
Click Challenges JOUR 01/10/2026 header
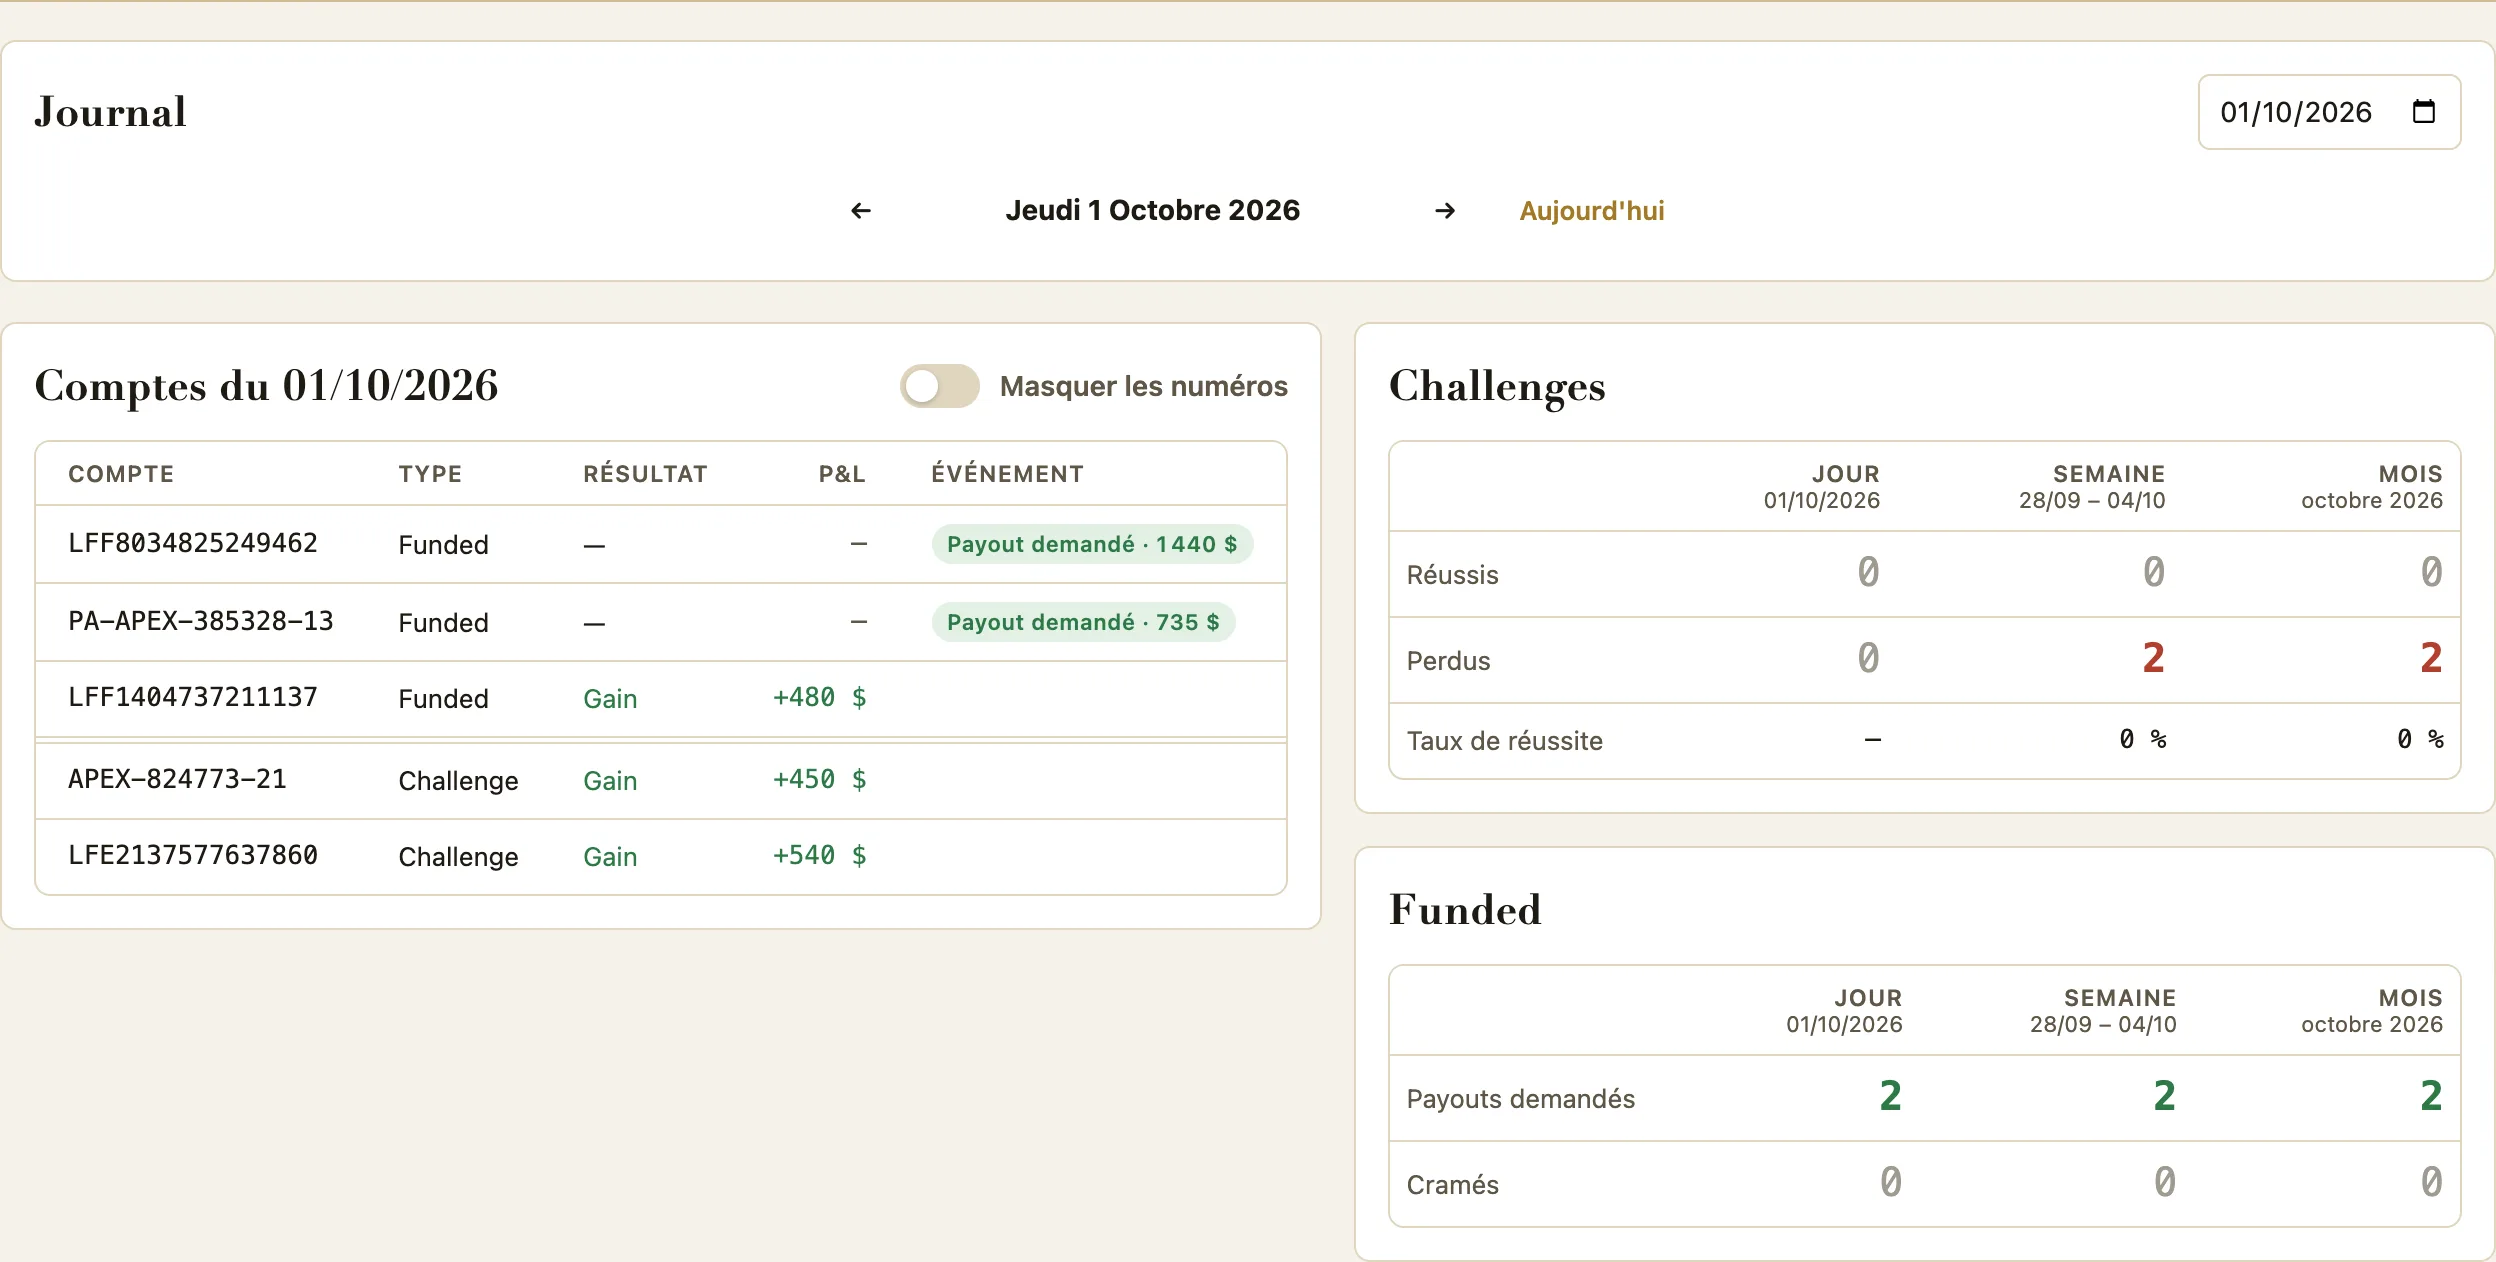(1822, 487)
